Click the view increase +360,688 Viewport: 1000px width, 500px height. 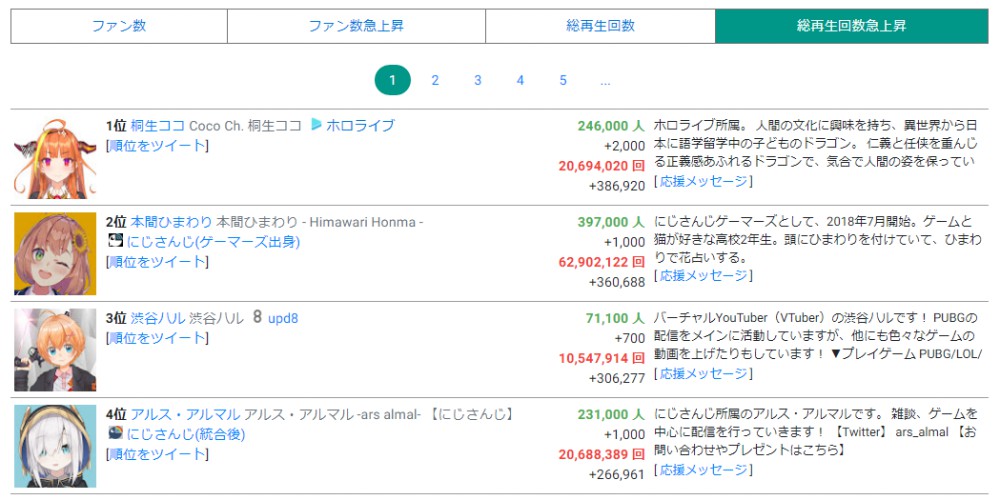[617, 283]
